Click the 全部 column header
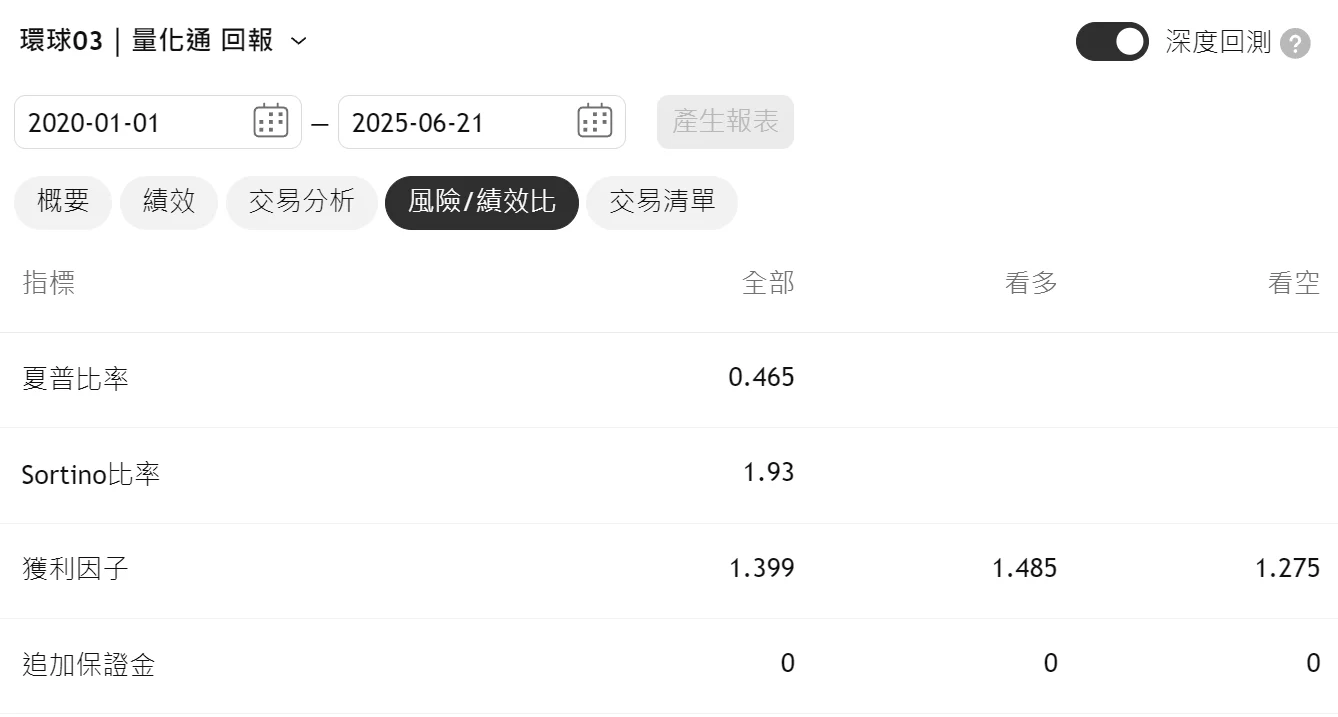 [768, 283]
